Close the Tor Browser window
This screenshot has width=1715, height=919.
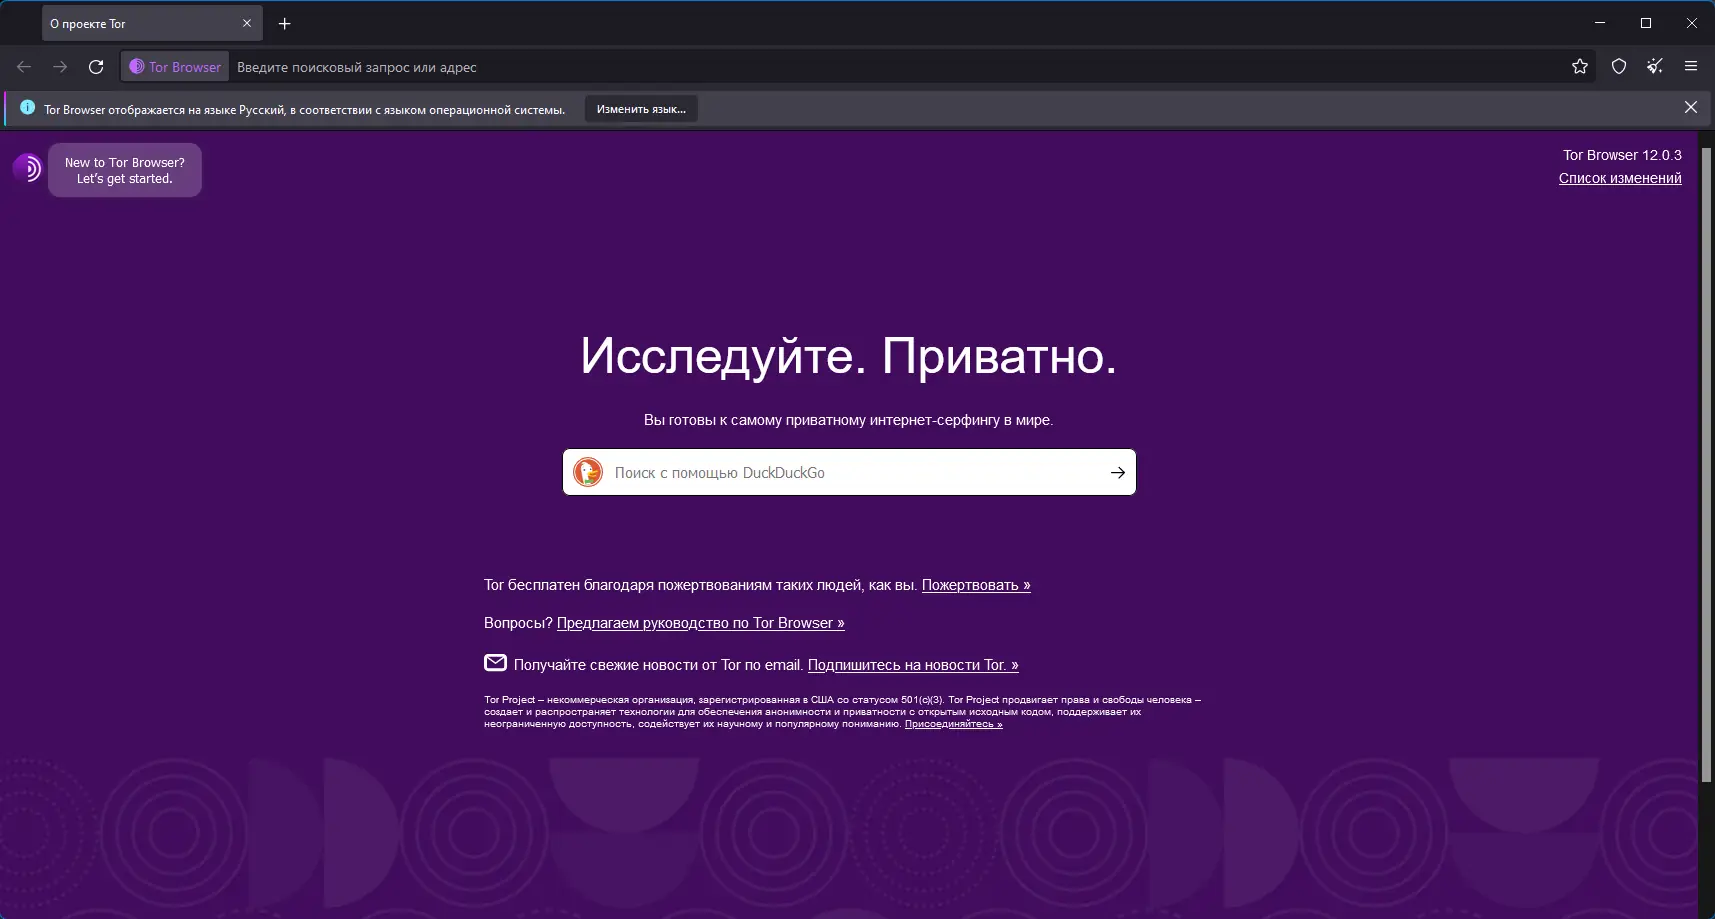click(1692, 23)
